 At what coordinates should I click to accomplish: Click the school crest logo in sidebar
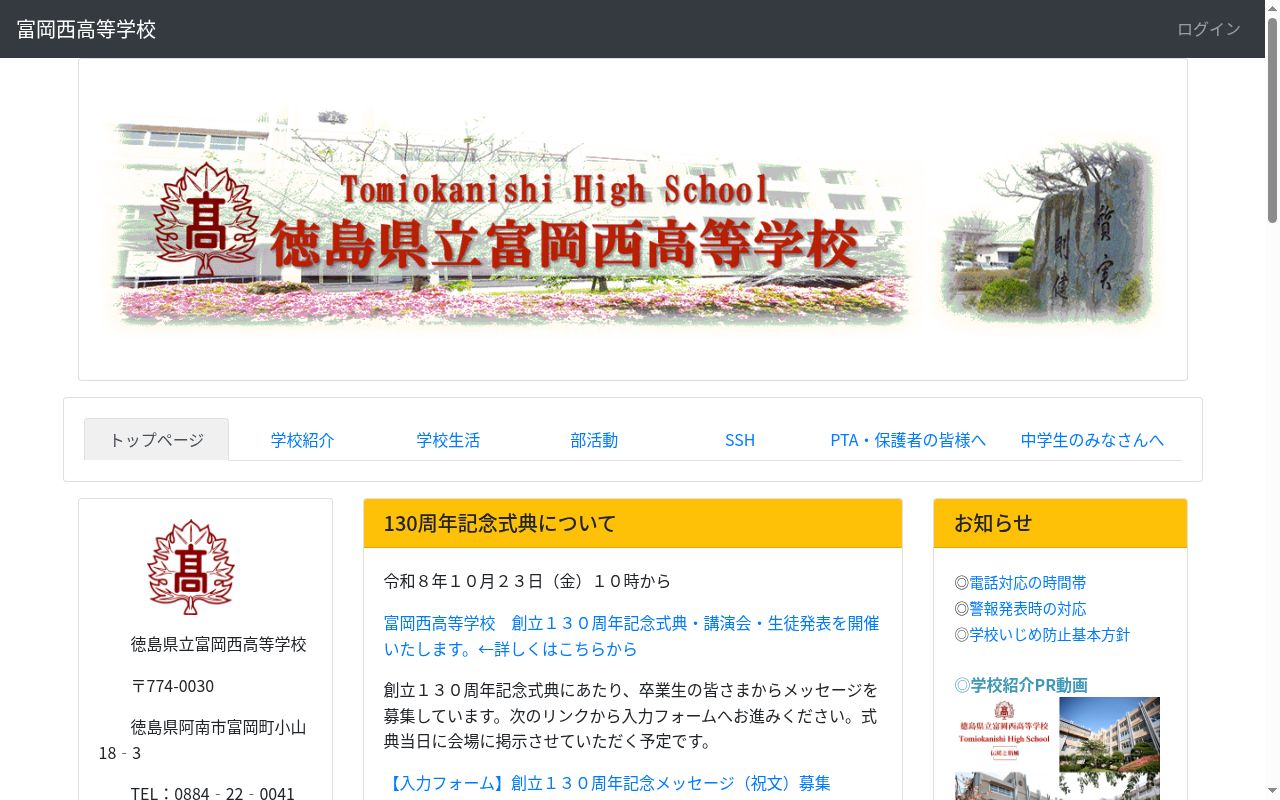[190, 567]
